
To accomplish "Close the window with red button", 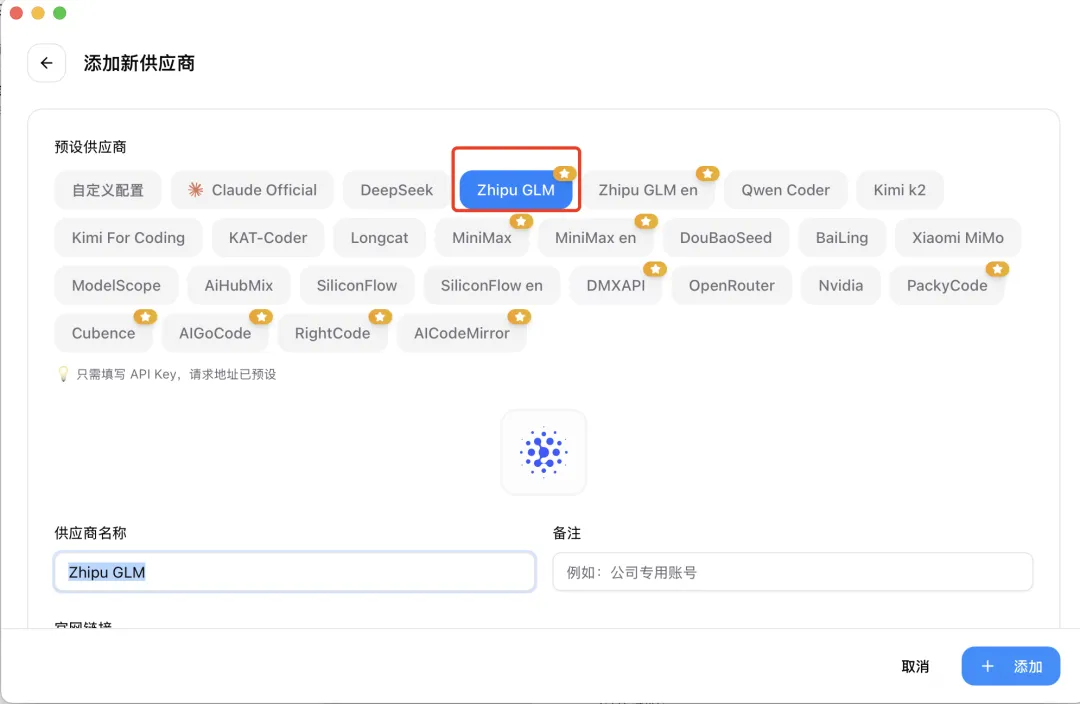I will pyautogui.click(x=17, y=13).
